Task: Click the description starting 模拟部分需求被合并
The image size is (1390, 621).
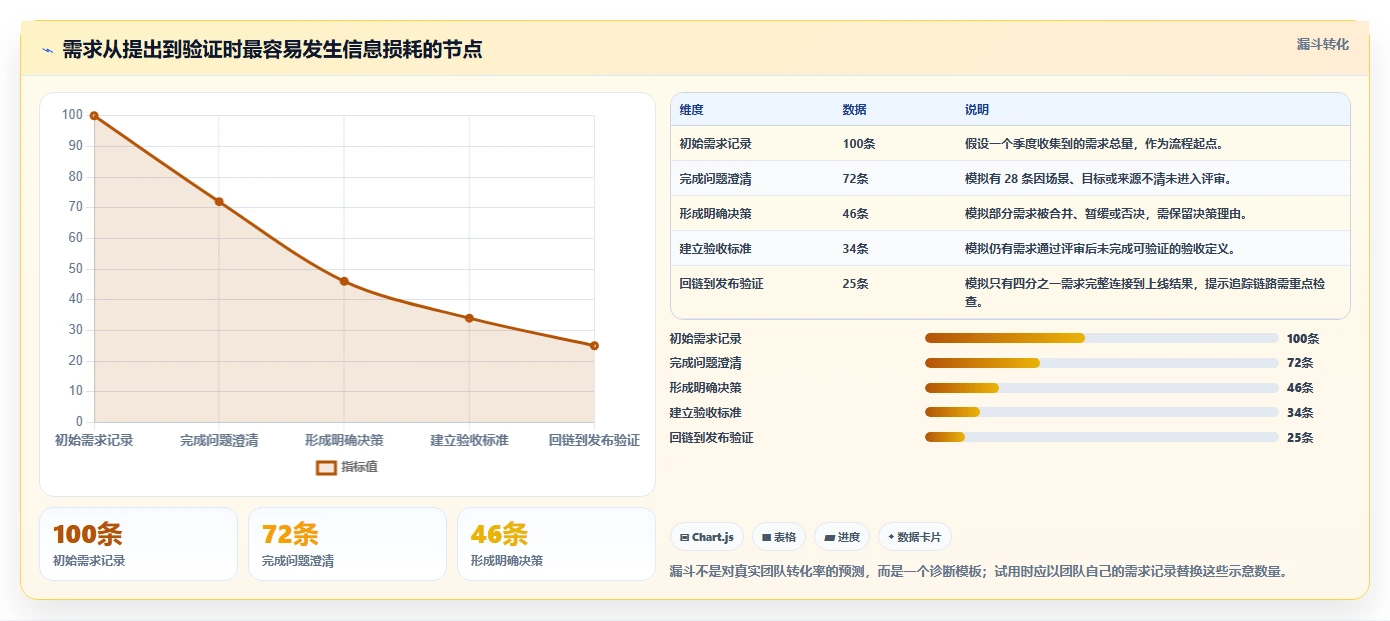Action: pyautogui.click(x=1106, y=214)
